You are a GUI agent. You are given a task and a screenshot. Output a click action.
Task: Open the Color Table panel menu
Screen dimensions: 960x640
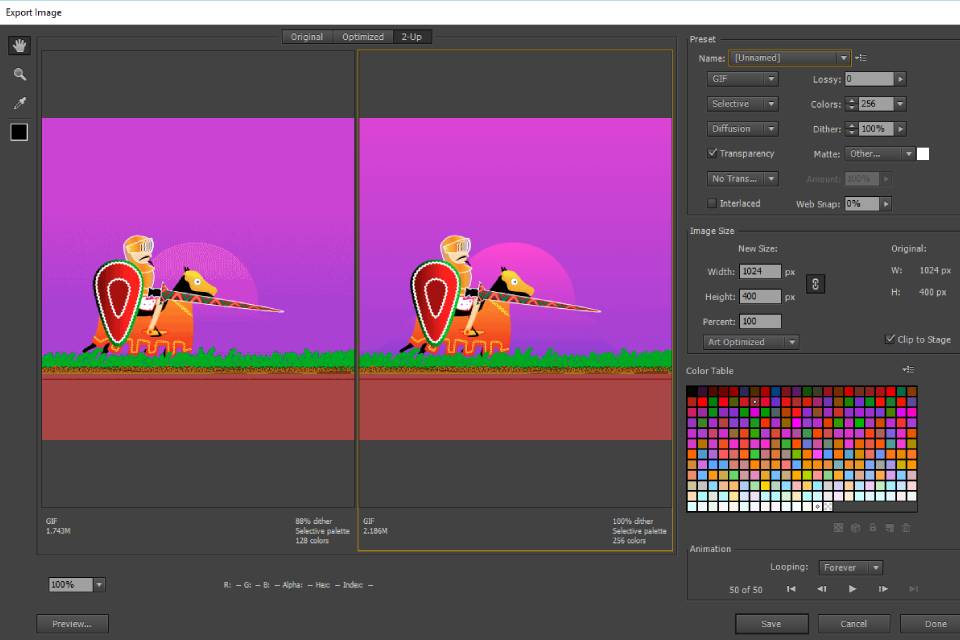click(x=908, y=369)
